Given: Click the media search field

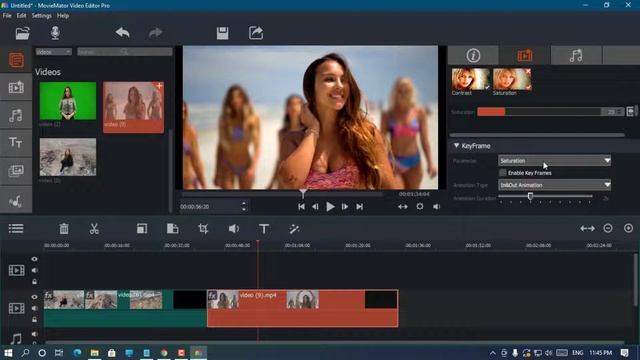Looking at the screenshot, I should (124, 52).
